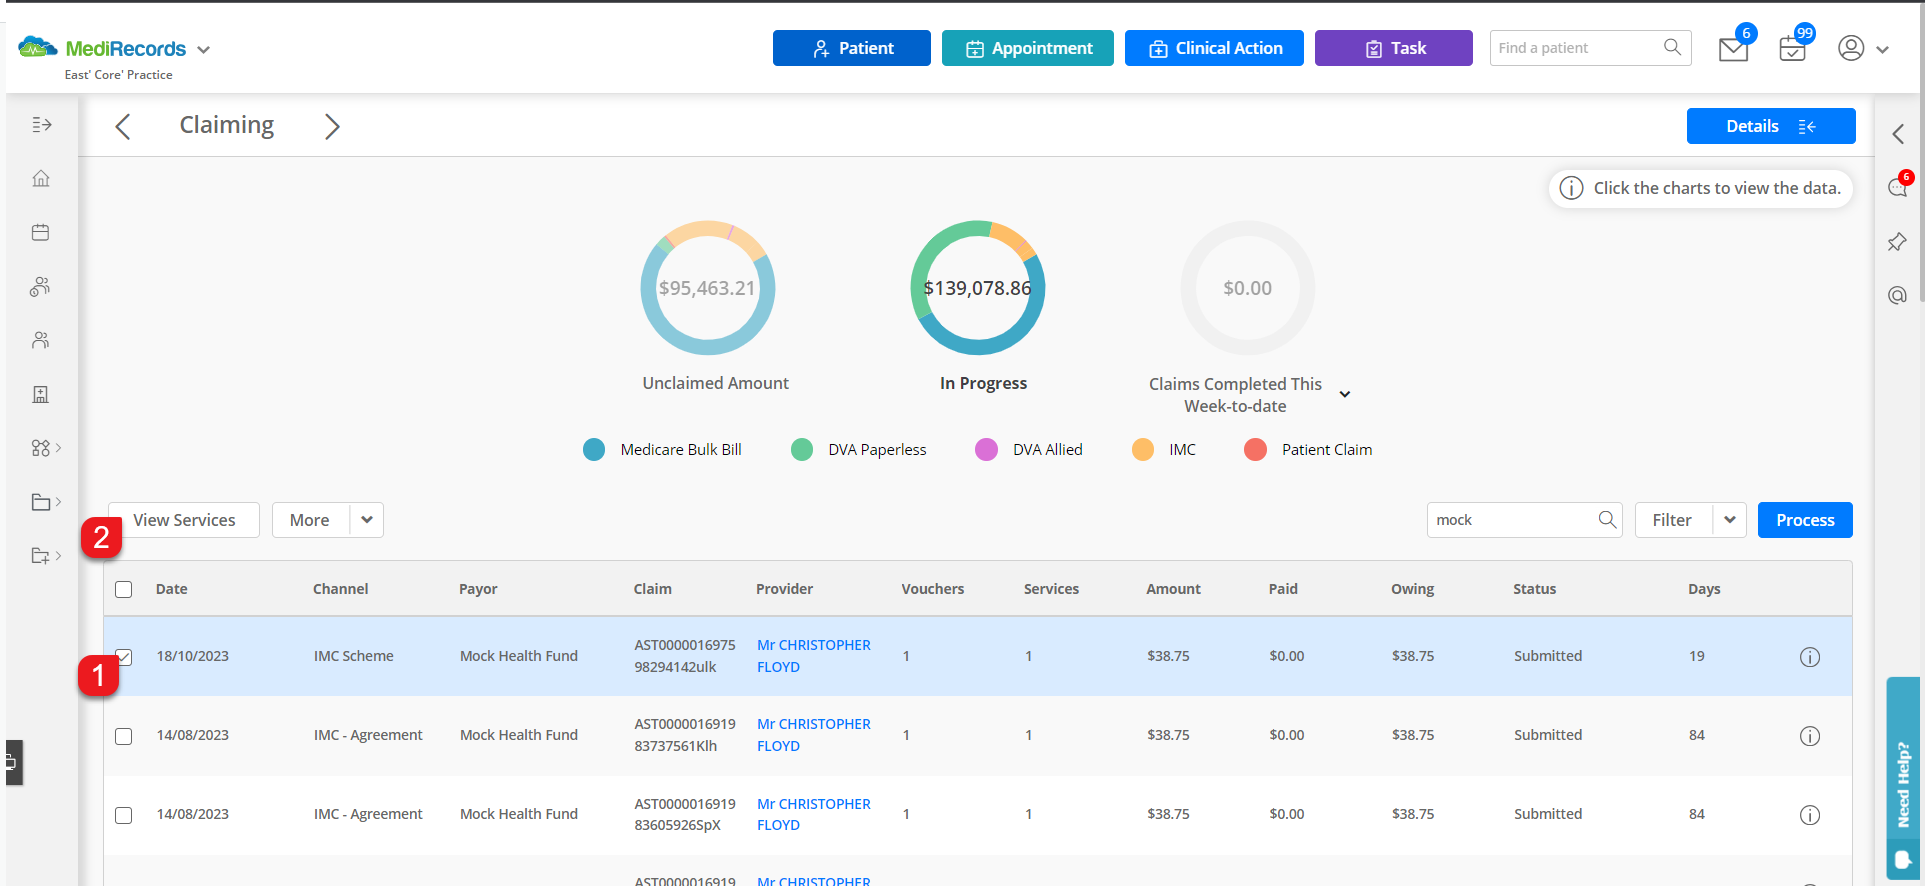This screenshot has width=1925, height=886.
Task: Click the Process button
Action: point(1805,520)
